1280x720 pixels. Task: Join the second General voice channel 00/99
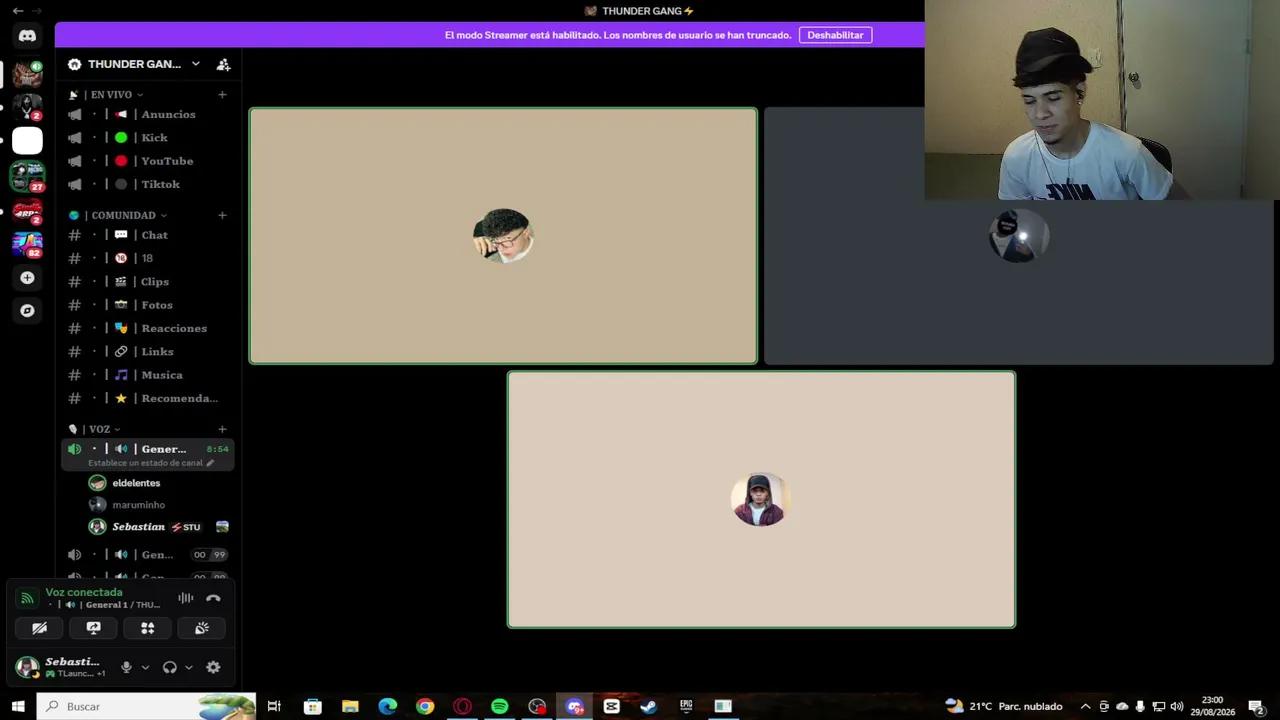point(147,555)
